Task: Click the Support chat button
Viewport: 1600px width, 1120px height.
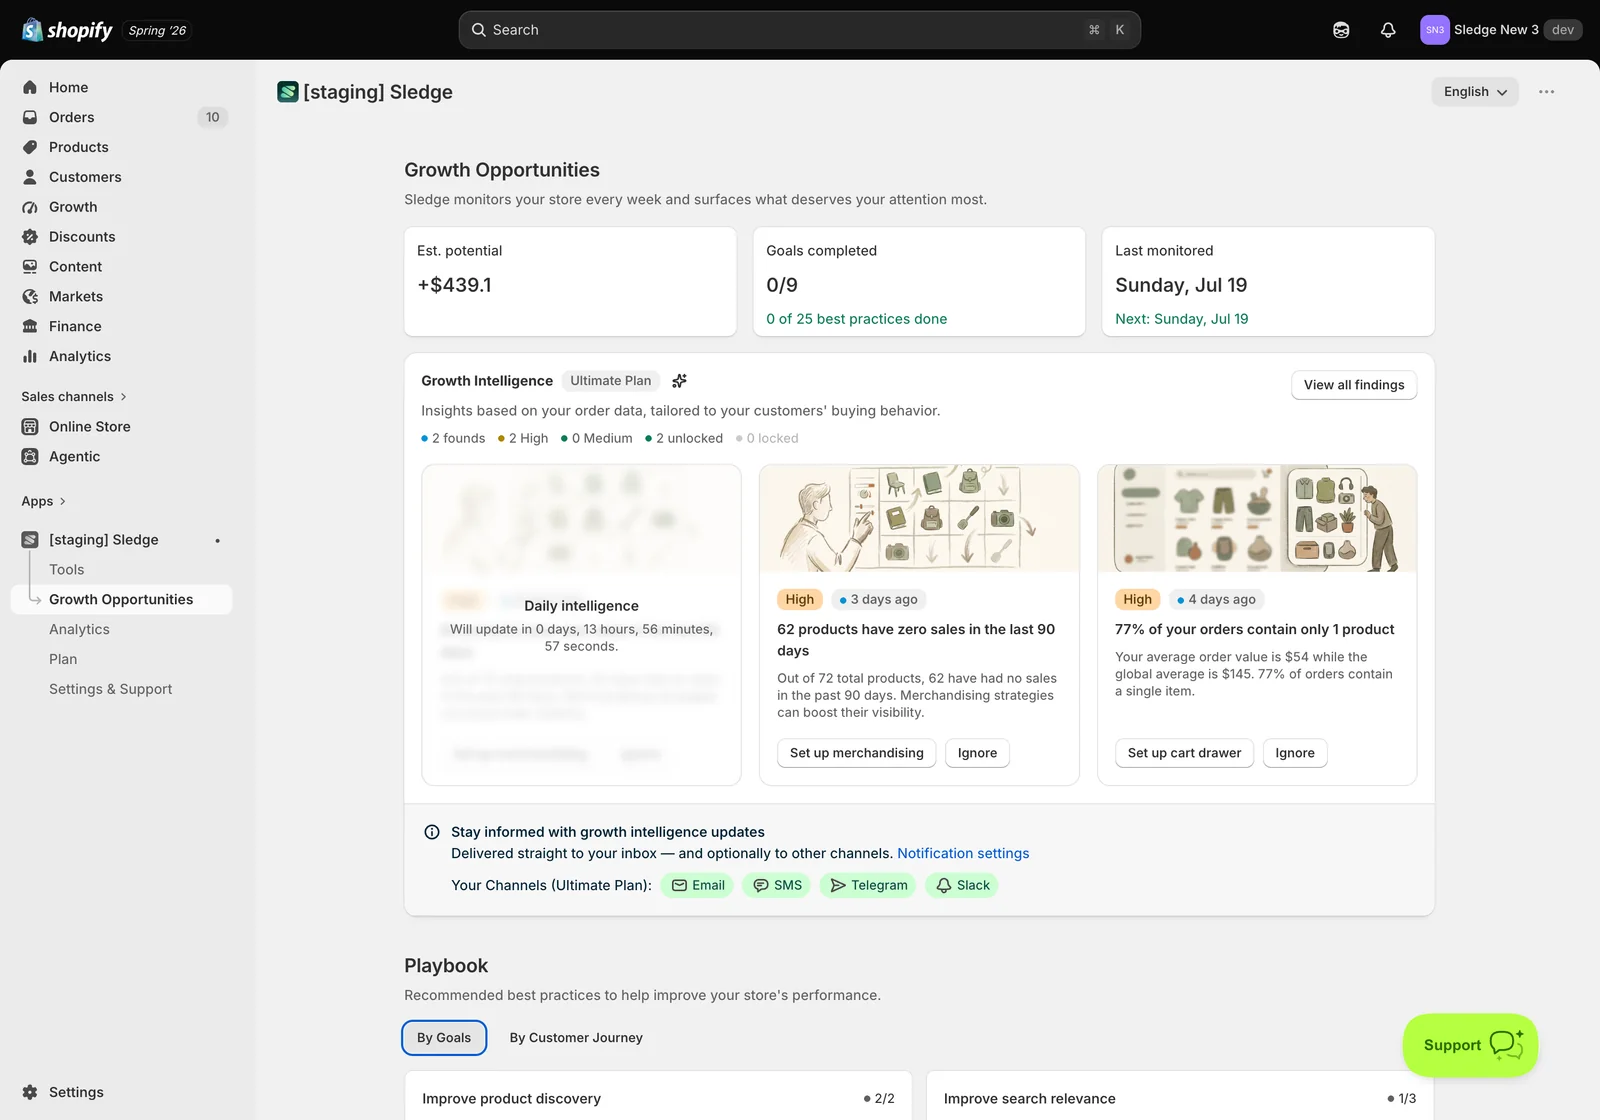Action: 1470,1045
